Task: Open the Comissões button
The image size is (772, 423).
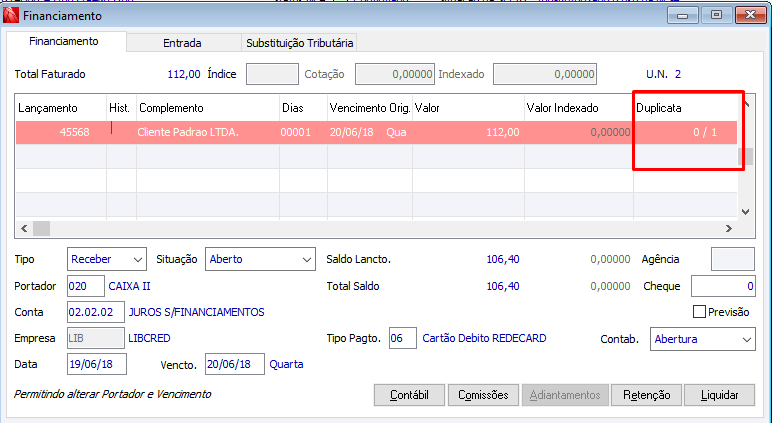Action: click(x=483, y=395)
